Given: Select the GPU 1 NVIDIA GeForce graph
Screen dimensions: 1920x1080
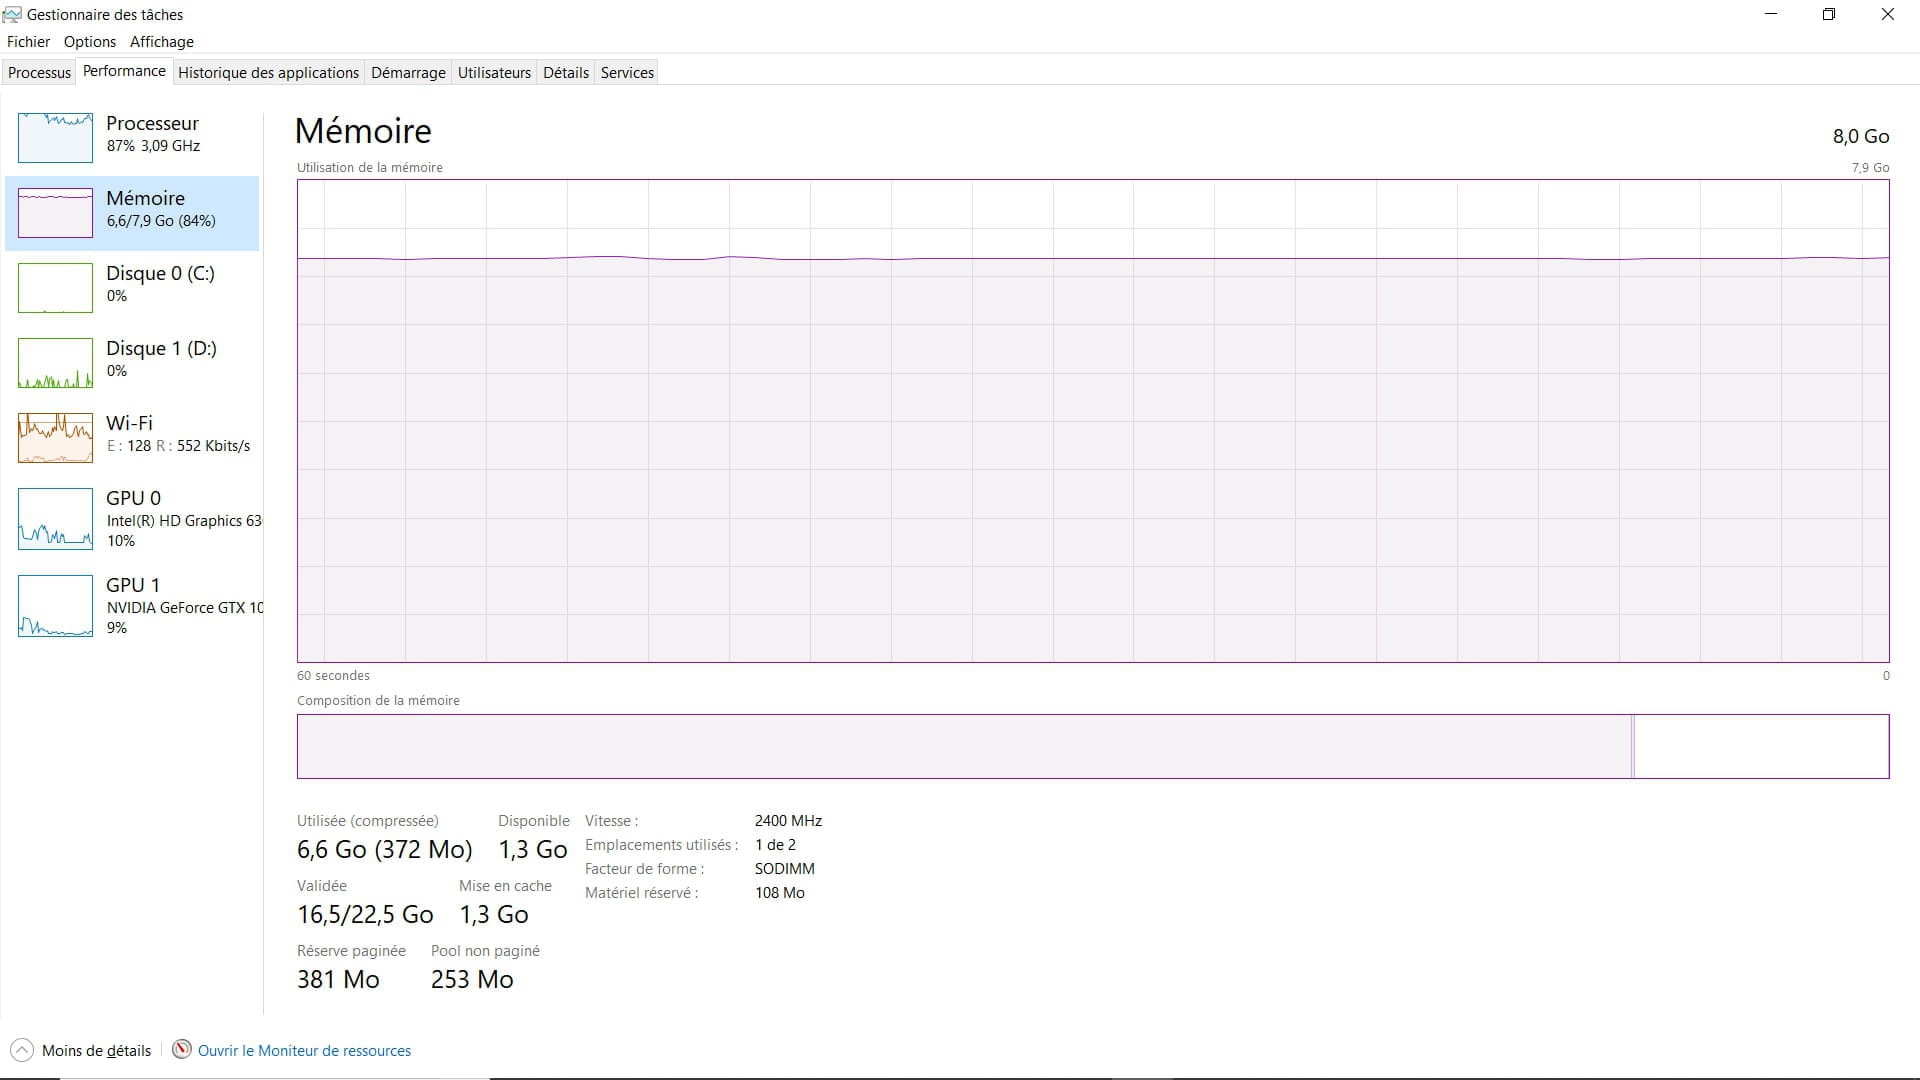Looking at the screenshot, I should click(x=55, y=605).
